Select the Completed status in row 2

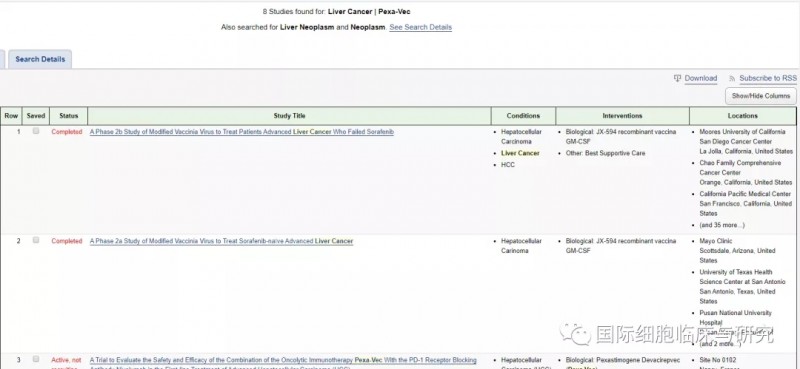(66, 241)
